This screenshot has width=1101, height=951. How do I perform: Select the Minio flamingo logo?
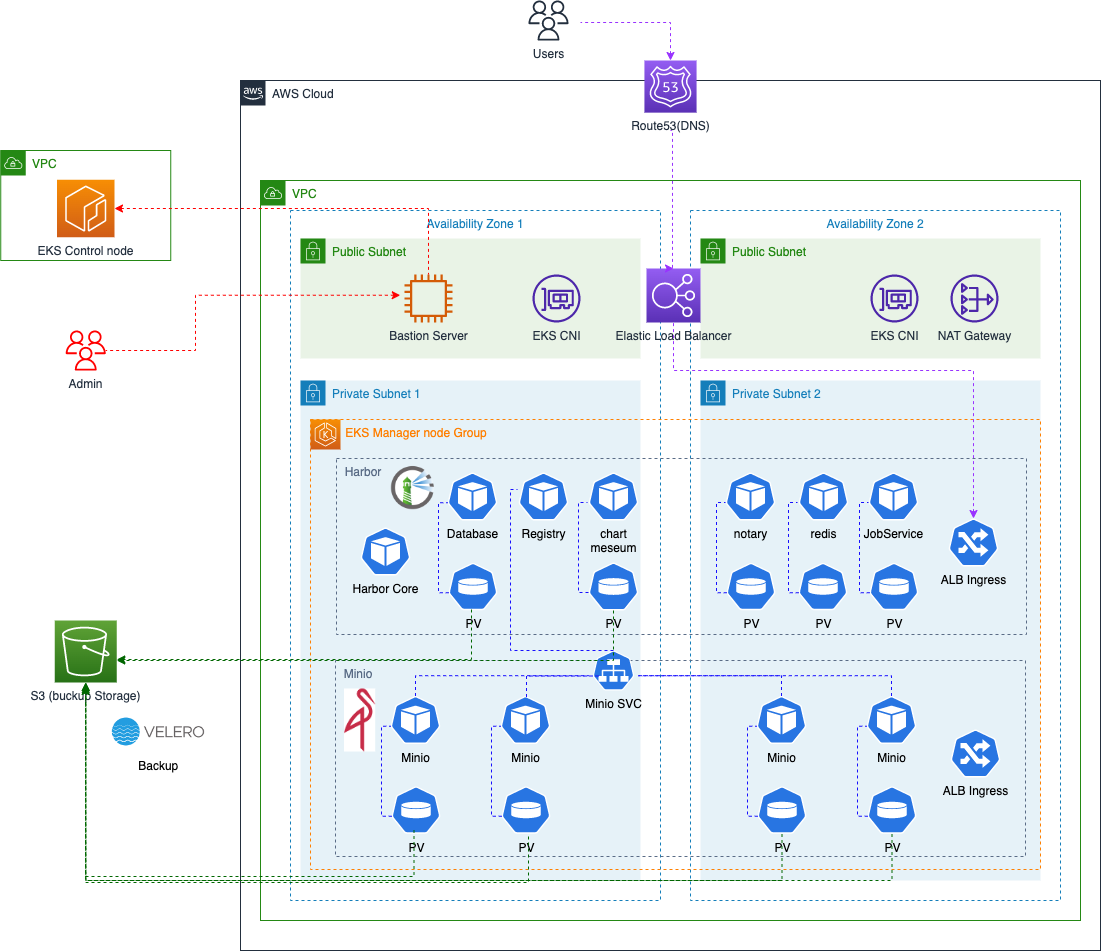pos(360,720)
